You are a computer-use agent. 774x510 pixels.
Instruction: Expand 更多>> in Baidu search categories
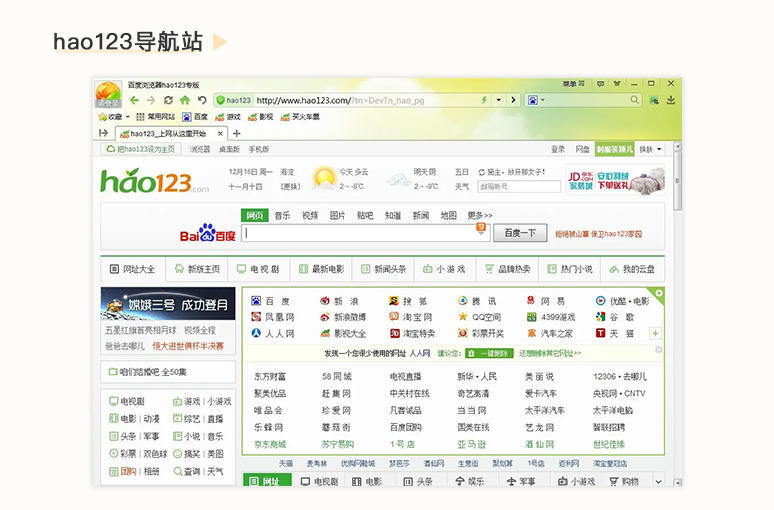tap(479, 215)
